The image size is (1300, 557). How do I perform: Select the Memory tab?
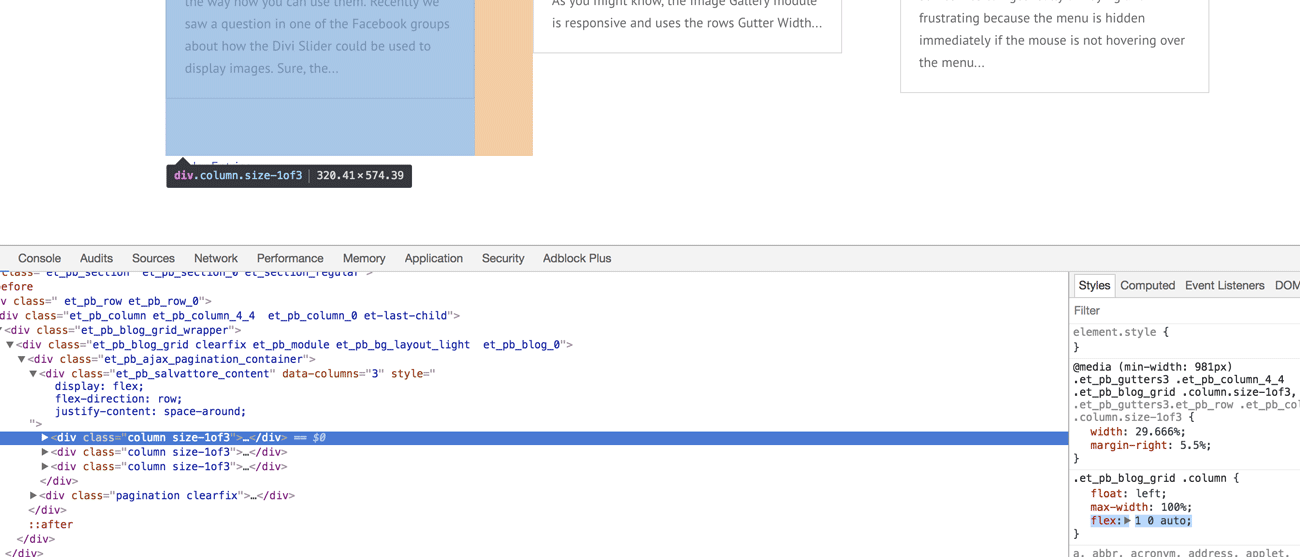click(x=364, y=258)
